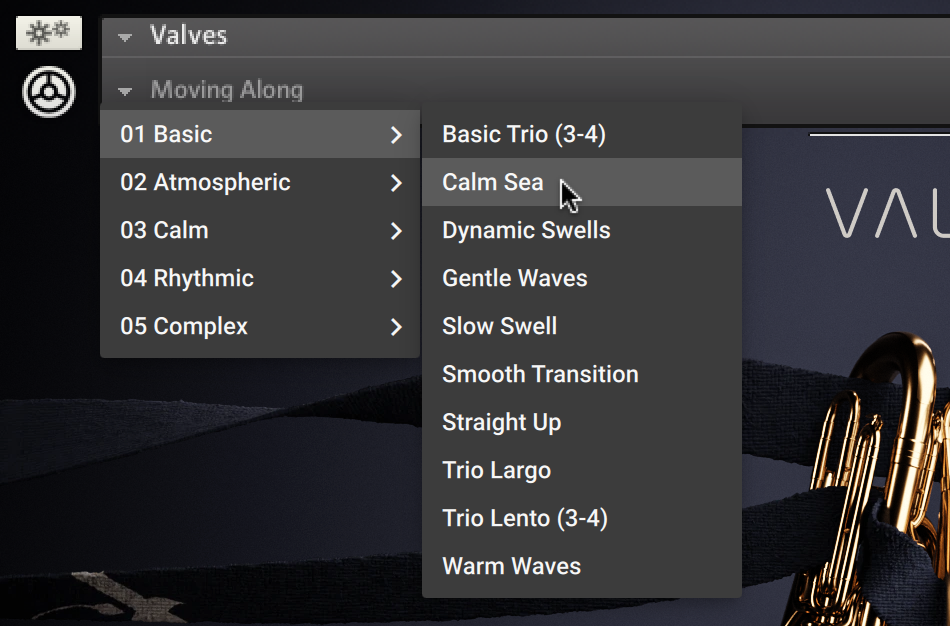Load the Gentle Waves preset
Image resolution: width=950 pixels, height=626 pixels.
click(x=515, y=278)
